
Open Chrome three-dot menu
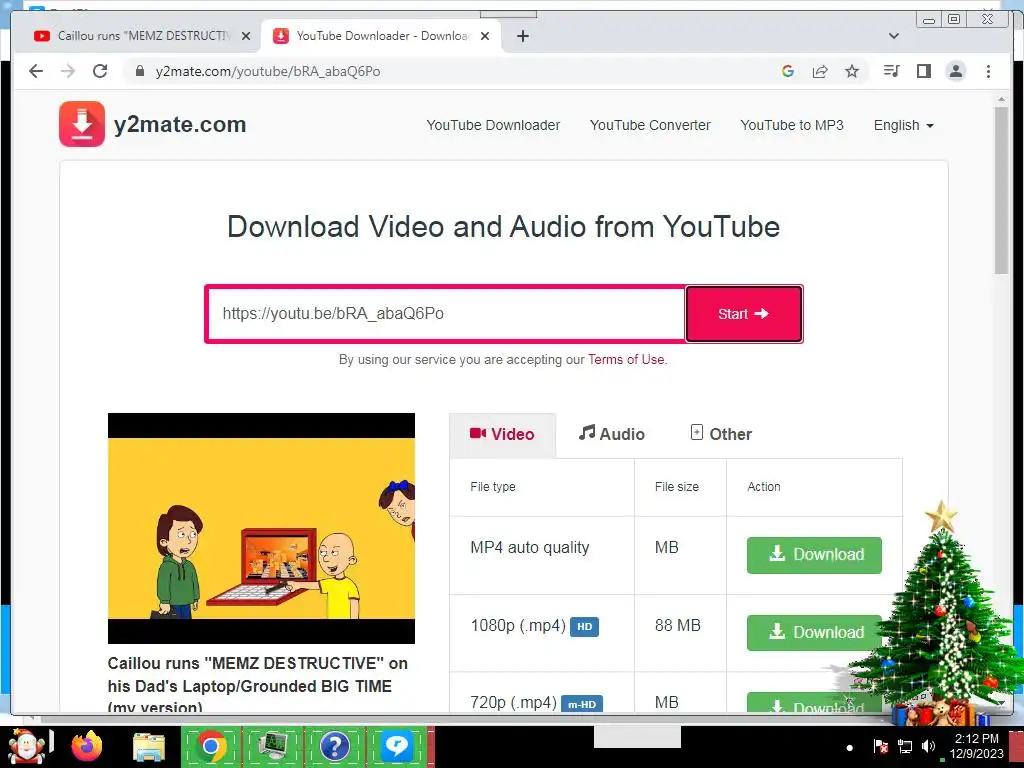(x=988, y=71)
